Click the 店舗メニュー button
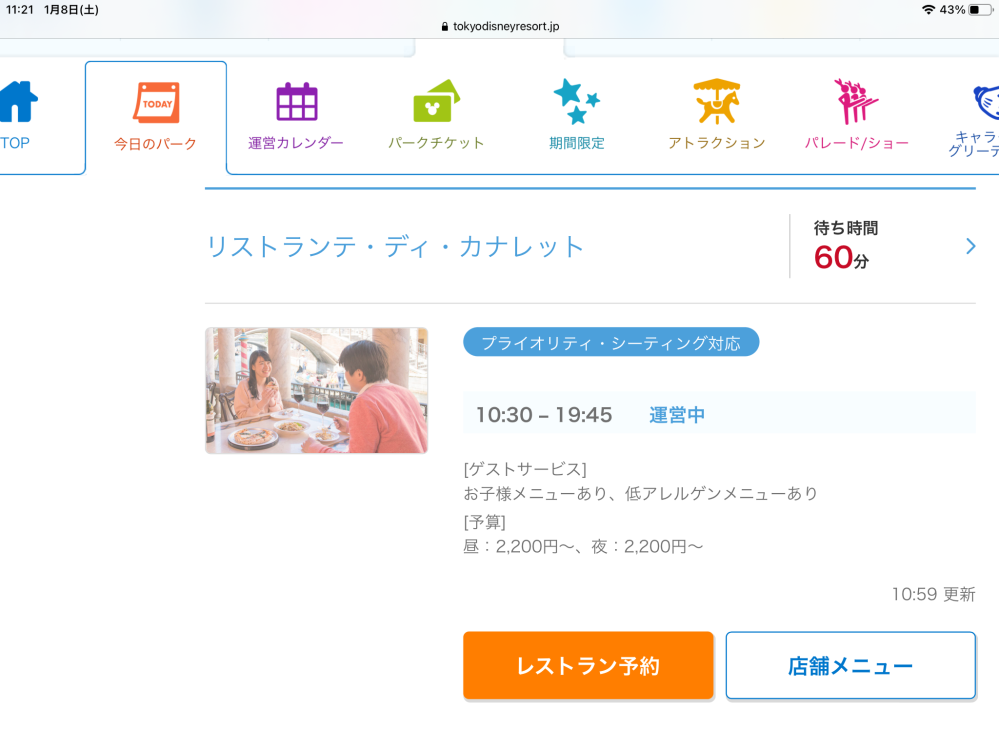 coord(851,666)
